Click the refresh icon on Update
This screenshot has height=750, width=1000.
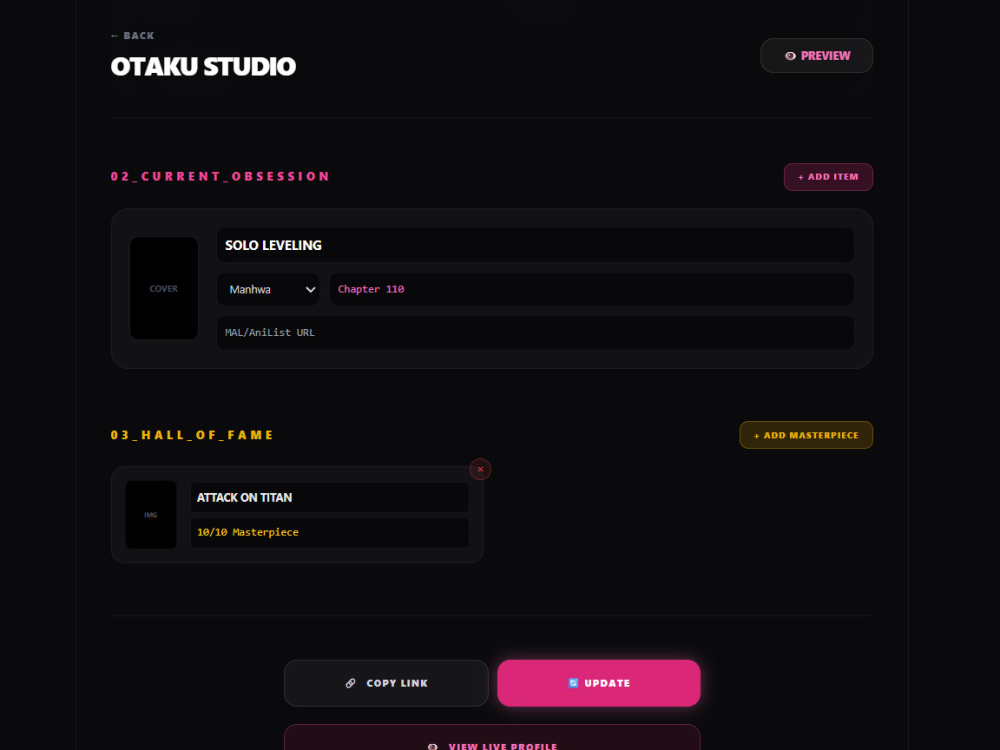point(573,683)
